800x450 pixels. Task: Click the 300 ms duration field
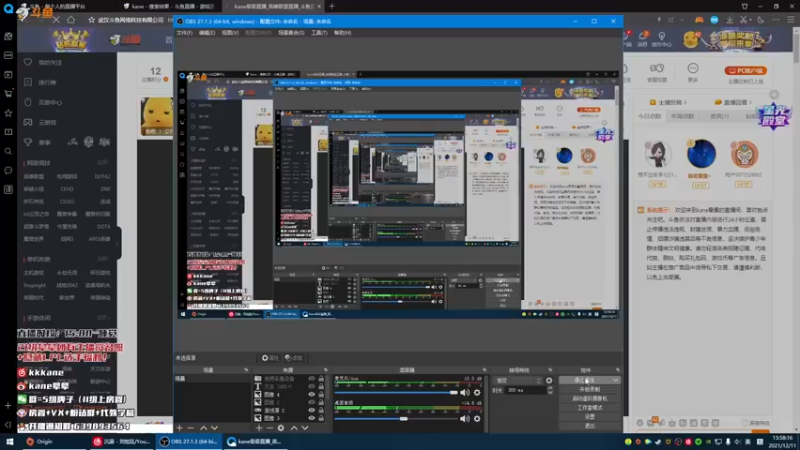pyautogui.click(x=526, y=390)
